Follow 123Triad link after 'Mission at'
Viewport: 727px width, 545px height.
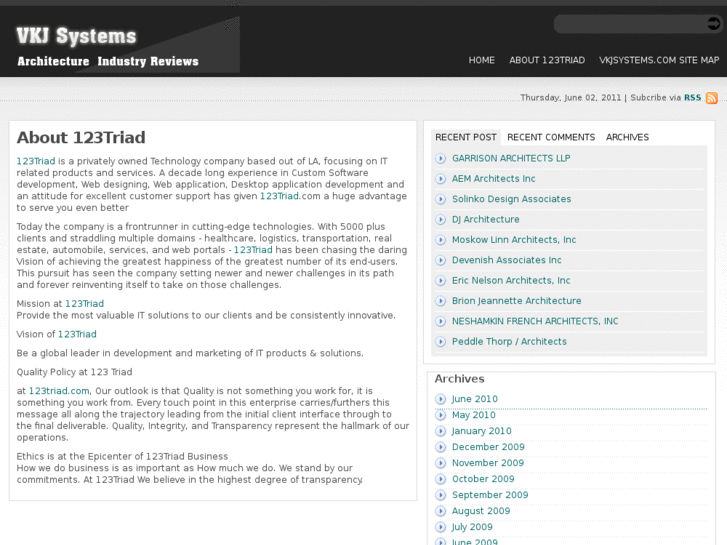pos(84,304)
